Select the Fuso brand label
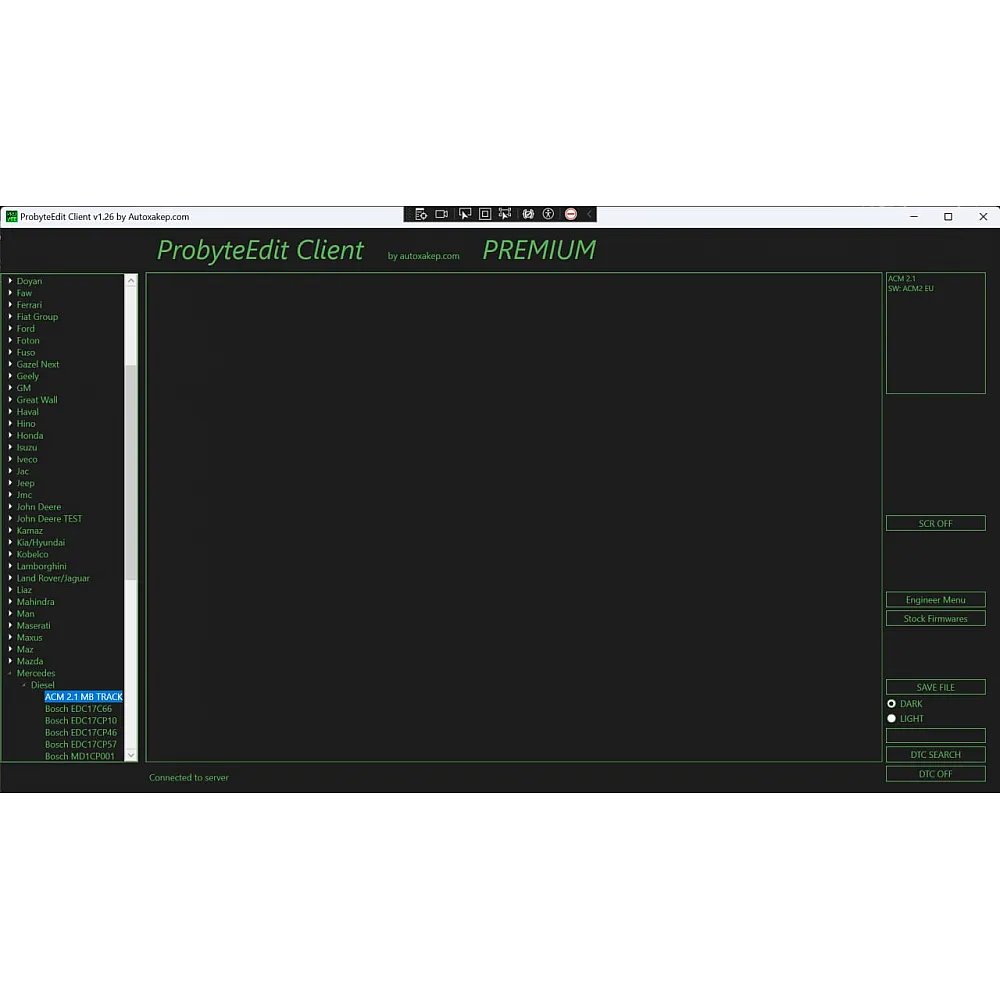 [26, 352]
